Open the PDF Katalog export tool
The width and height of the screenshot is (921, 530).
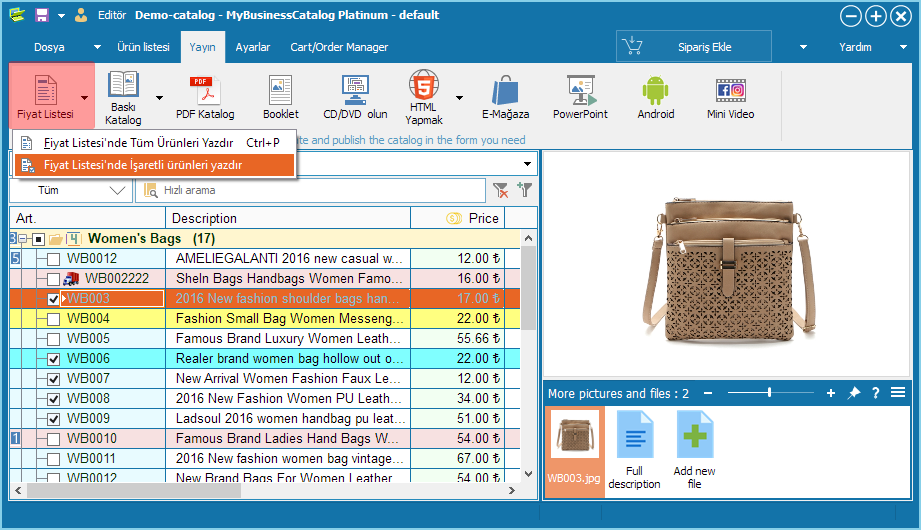[x=205, y=98]
